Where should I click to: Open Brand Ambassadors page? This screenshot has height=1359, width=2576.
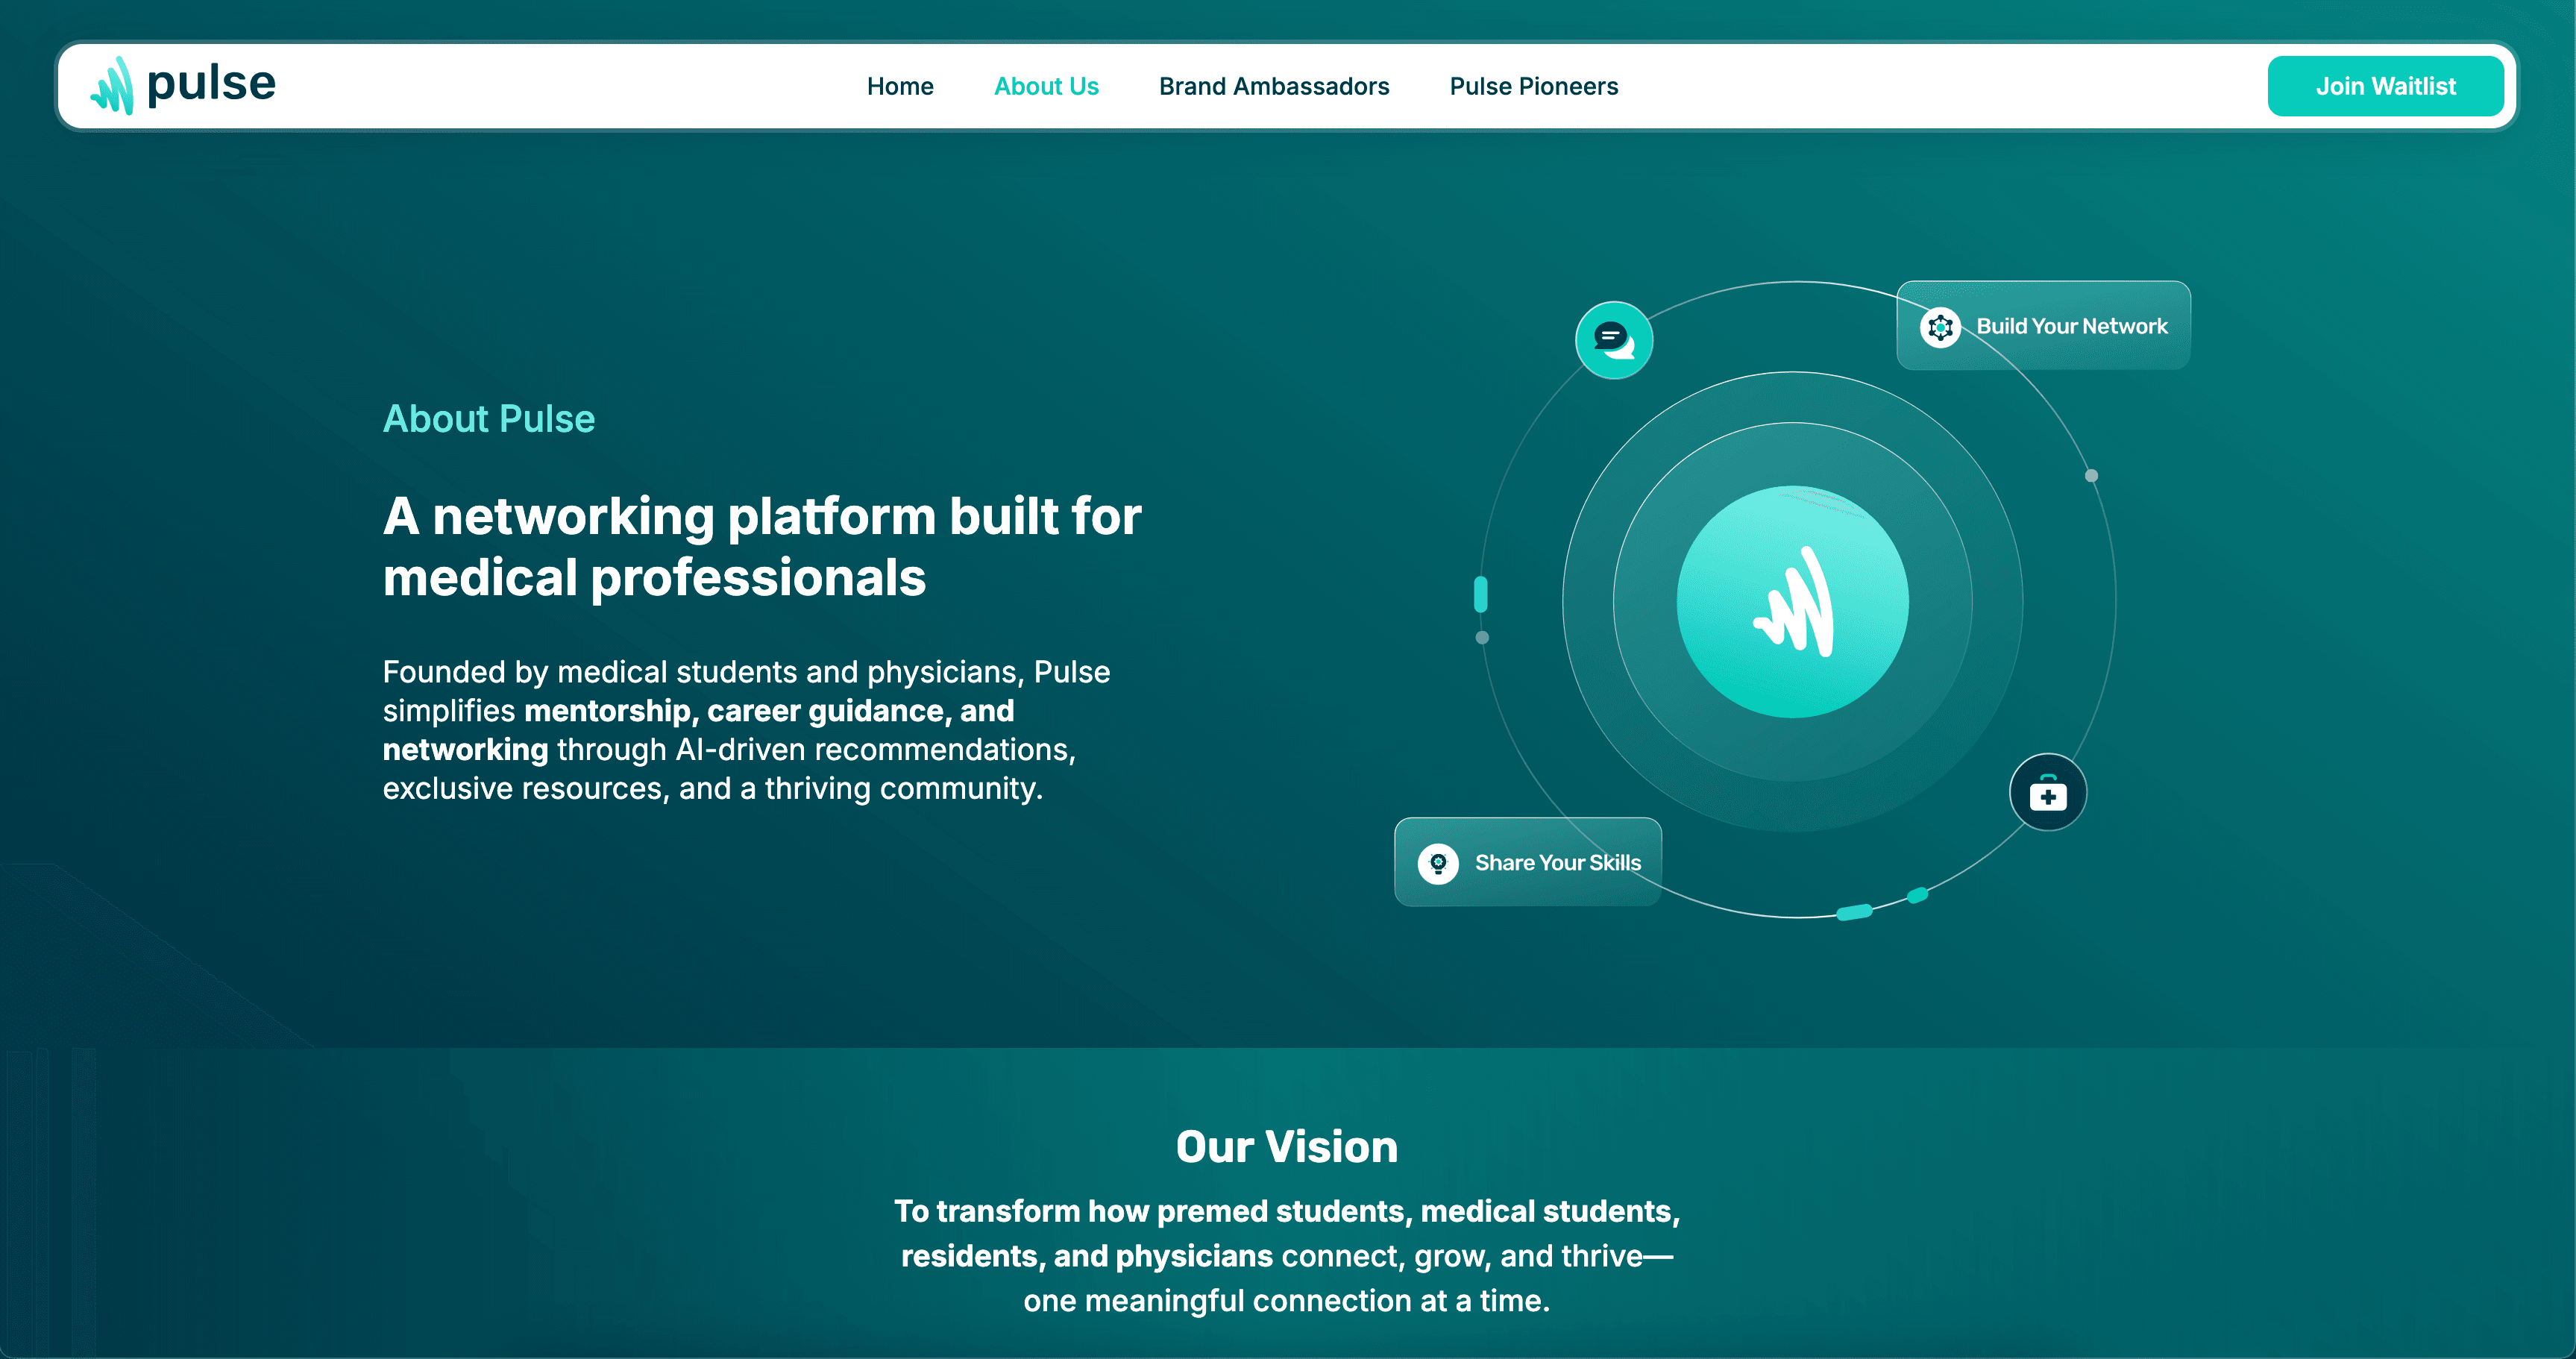[1274, 87]
